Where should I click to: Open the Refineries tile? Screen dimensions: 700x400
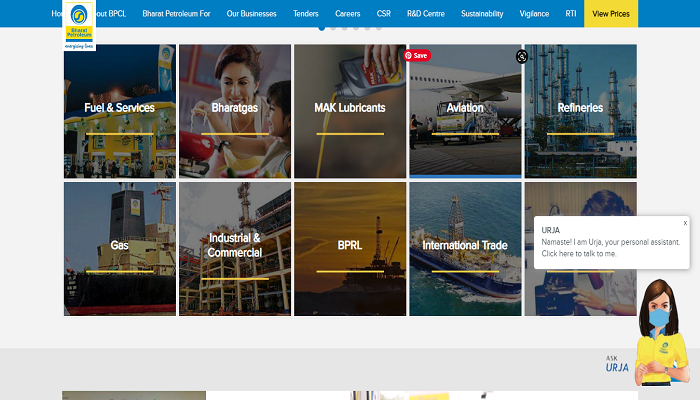tap(580, 110)
